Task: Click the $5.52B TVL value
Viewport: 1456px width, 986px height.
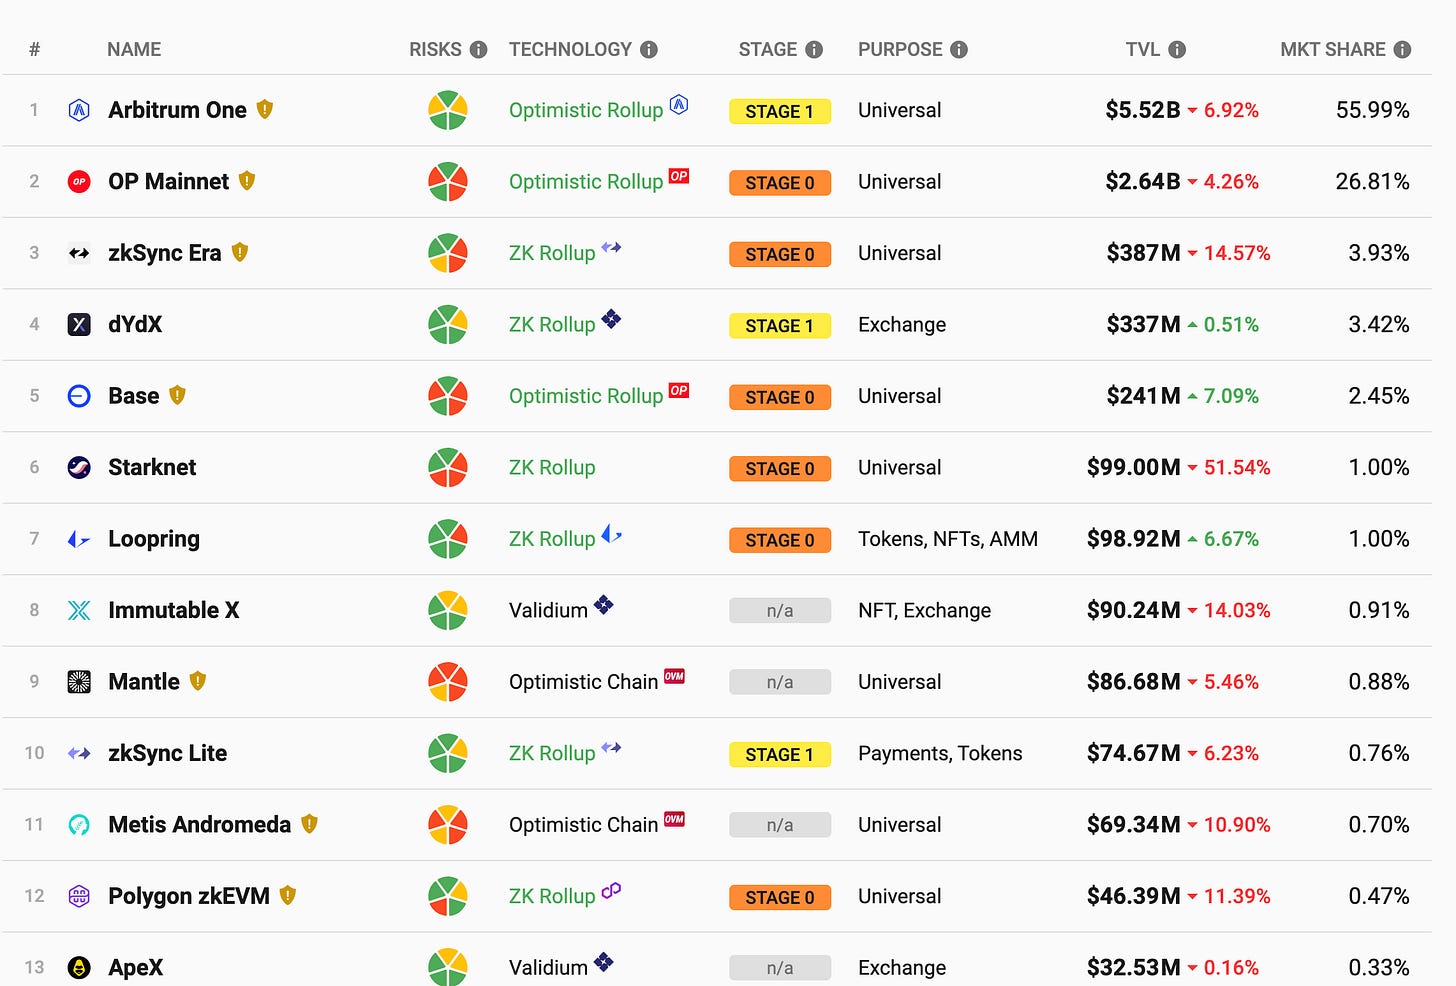Action: coord(1143,110)
